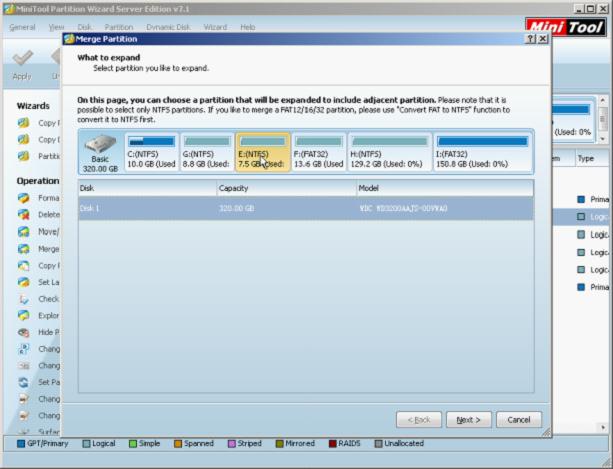Viewport: 613px width, 469px height.
Task: Click the Disk column header
Action: 147,188
